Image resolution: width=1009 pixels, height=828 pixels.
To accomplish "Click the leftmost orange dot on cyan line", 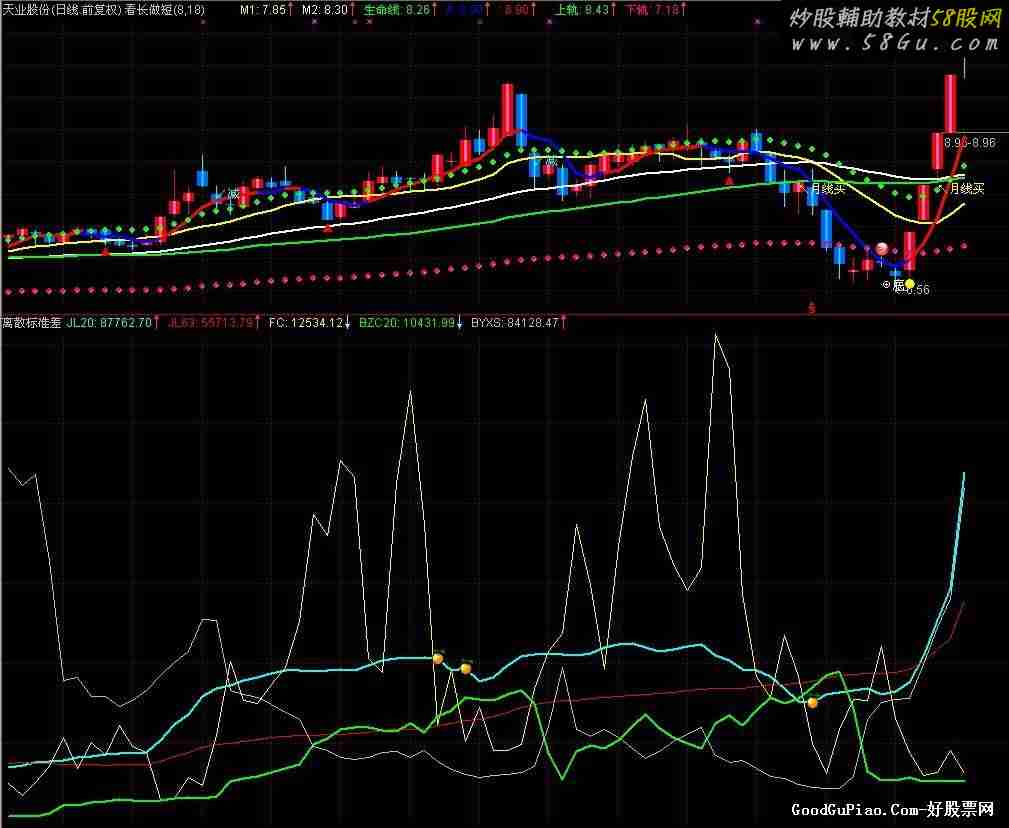I will pyautogui.click(x=437, y=659).
